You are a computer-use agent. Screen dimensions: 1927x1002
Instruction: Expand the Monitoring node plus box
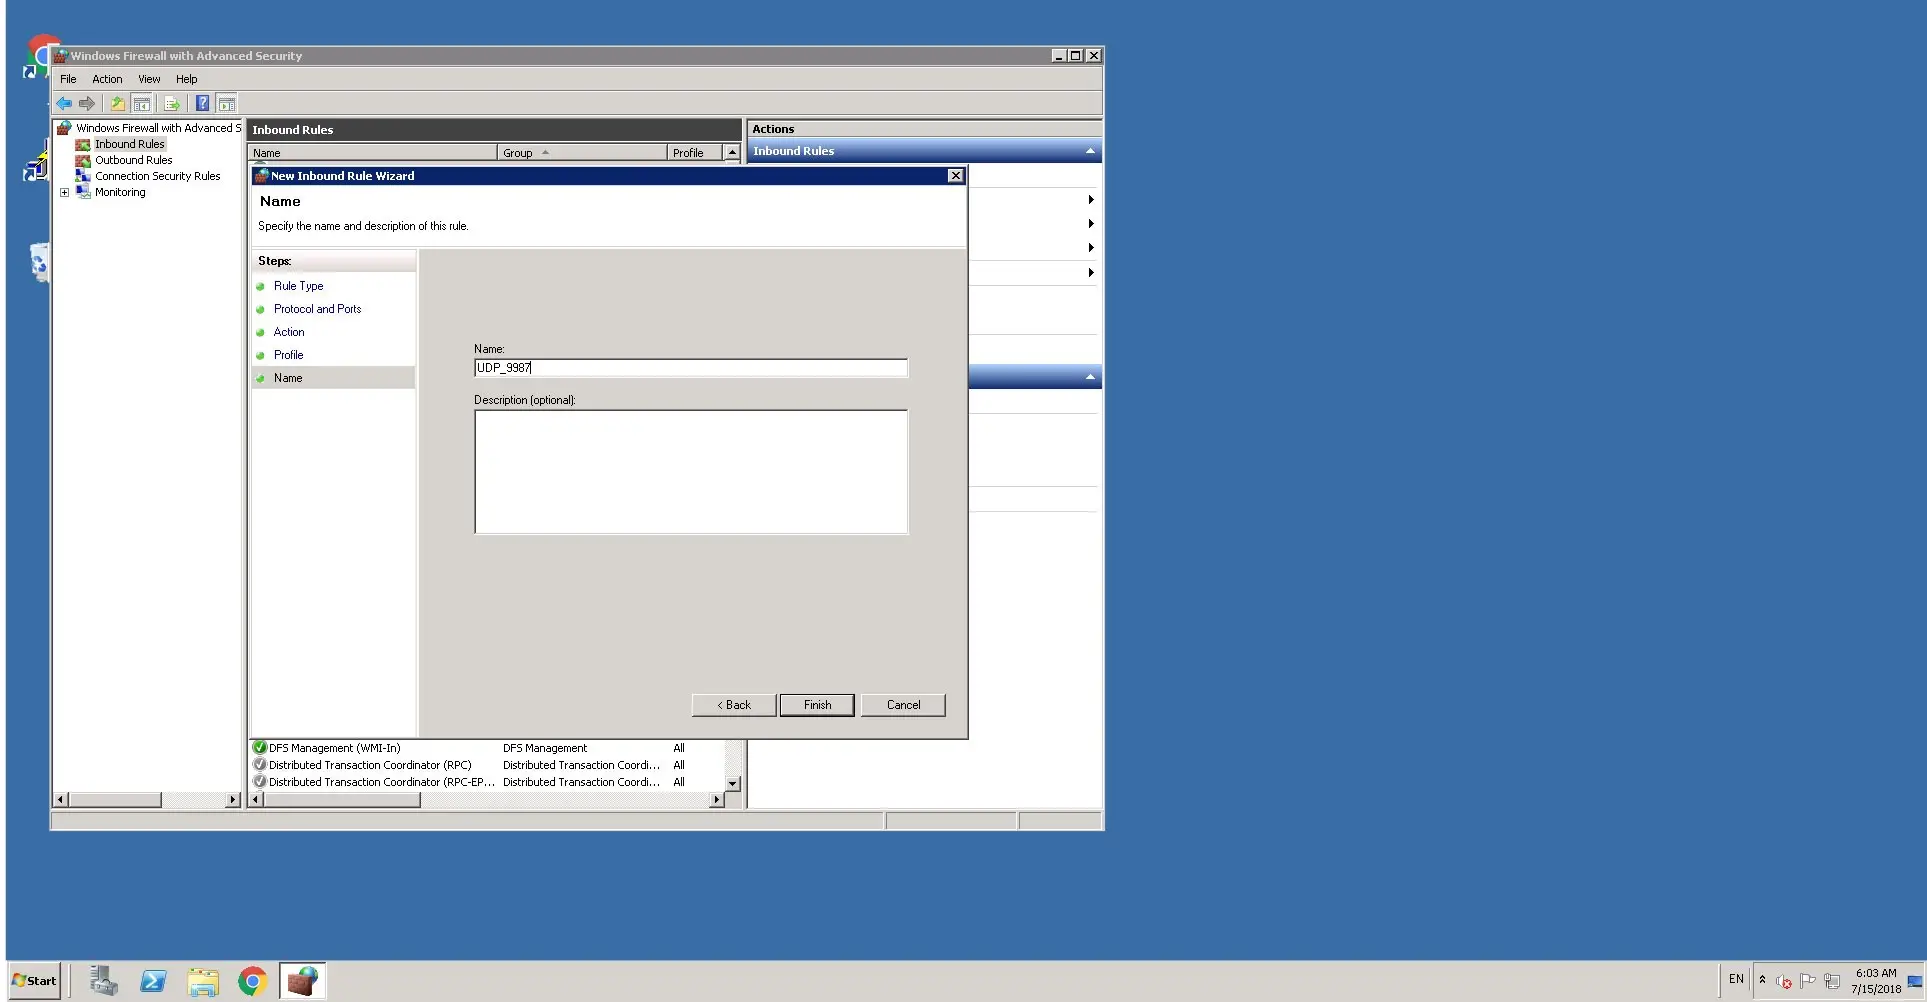coord(65,192)
